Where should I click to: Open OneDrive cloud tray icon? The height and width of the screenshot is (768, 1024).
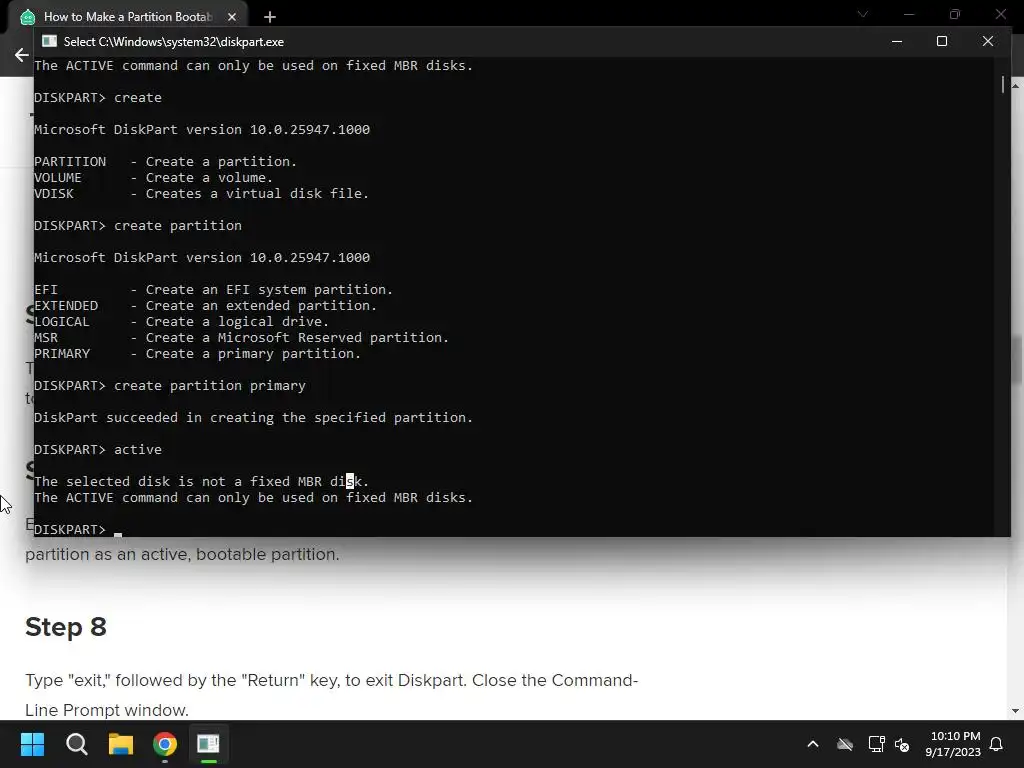(845, 744)
